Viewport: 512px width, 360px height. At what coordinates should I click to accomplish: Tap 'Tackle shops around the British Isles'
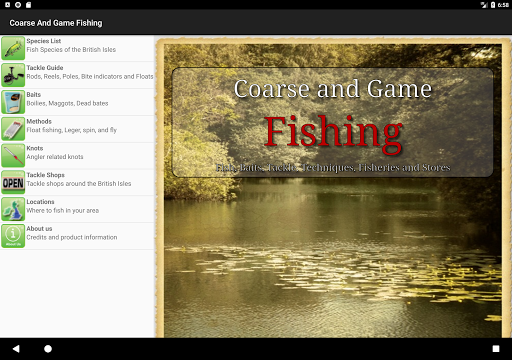click(x=79, y=184)
